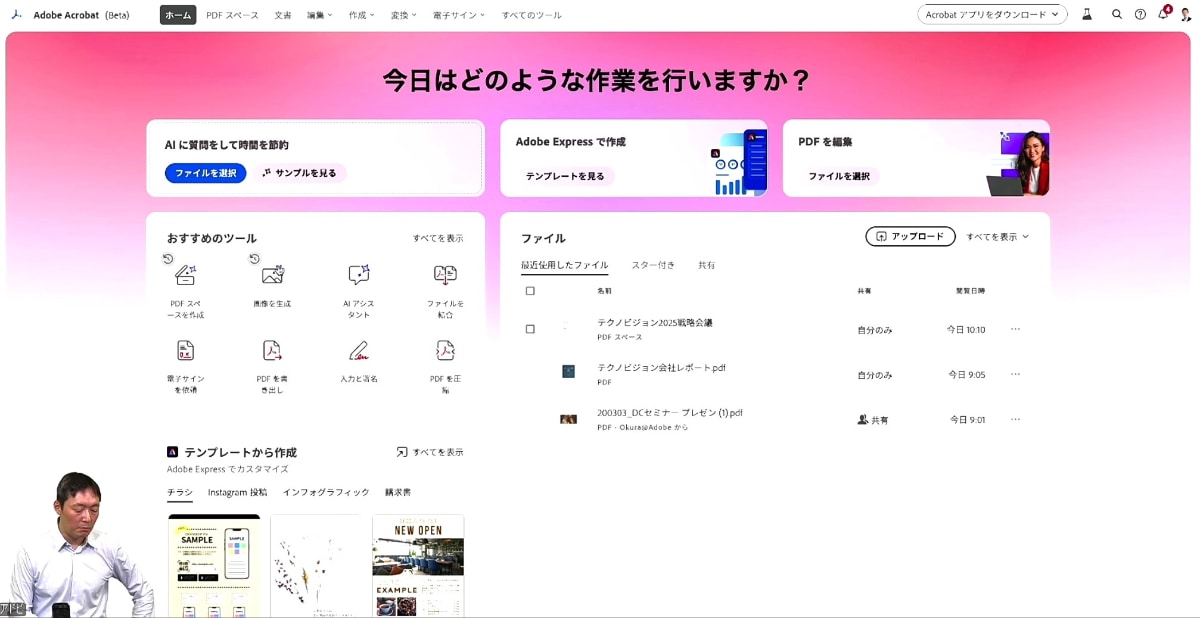Toggle the select-all files checkbox
This screenshot has width=1200, height=618.
(x=530, y=291)
